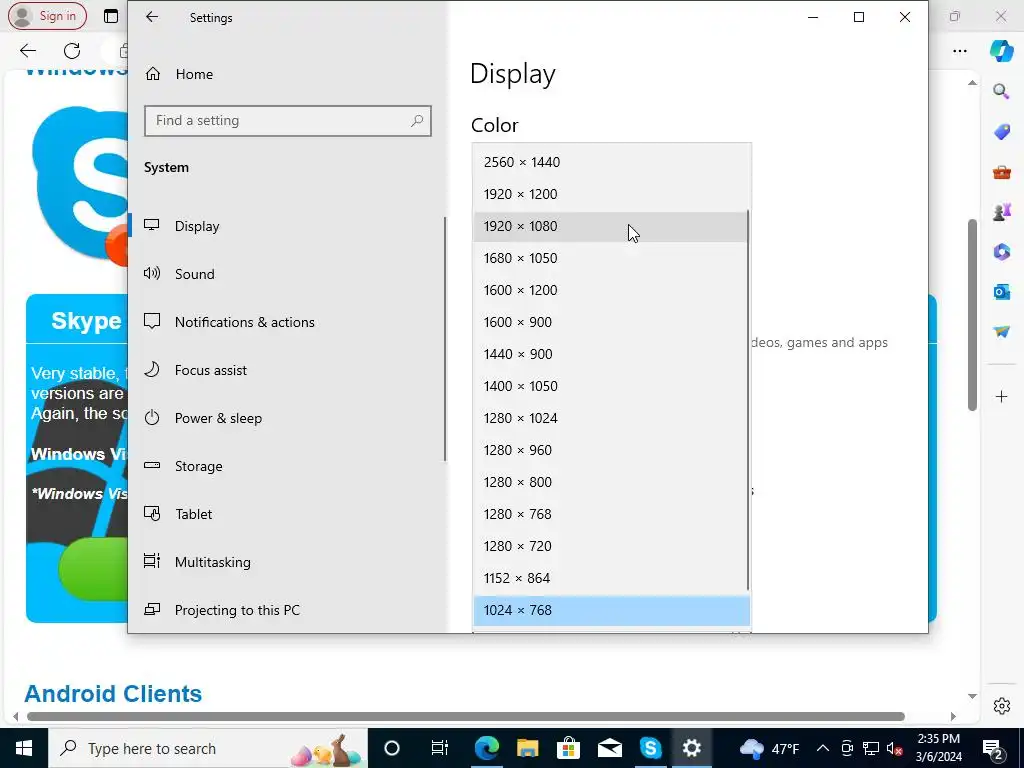Open Shopping tag in Edge sidebar
This screenshot has width=1024, height=768.
tap(1001, 132)
